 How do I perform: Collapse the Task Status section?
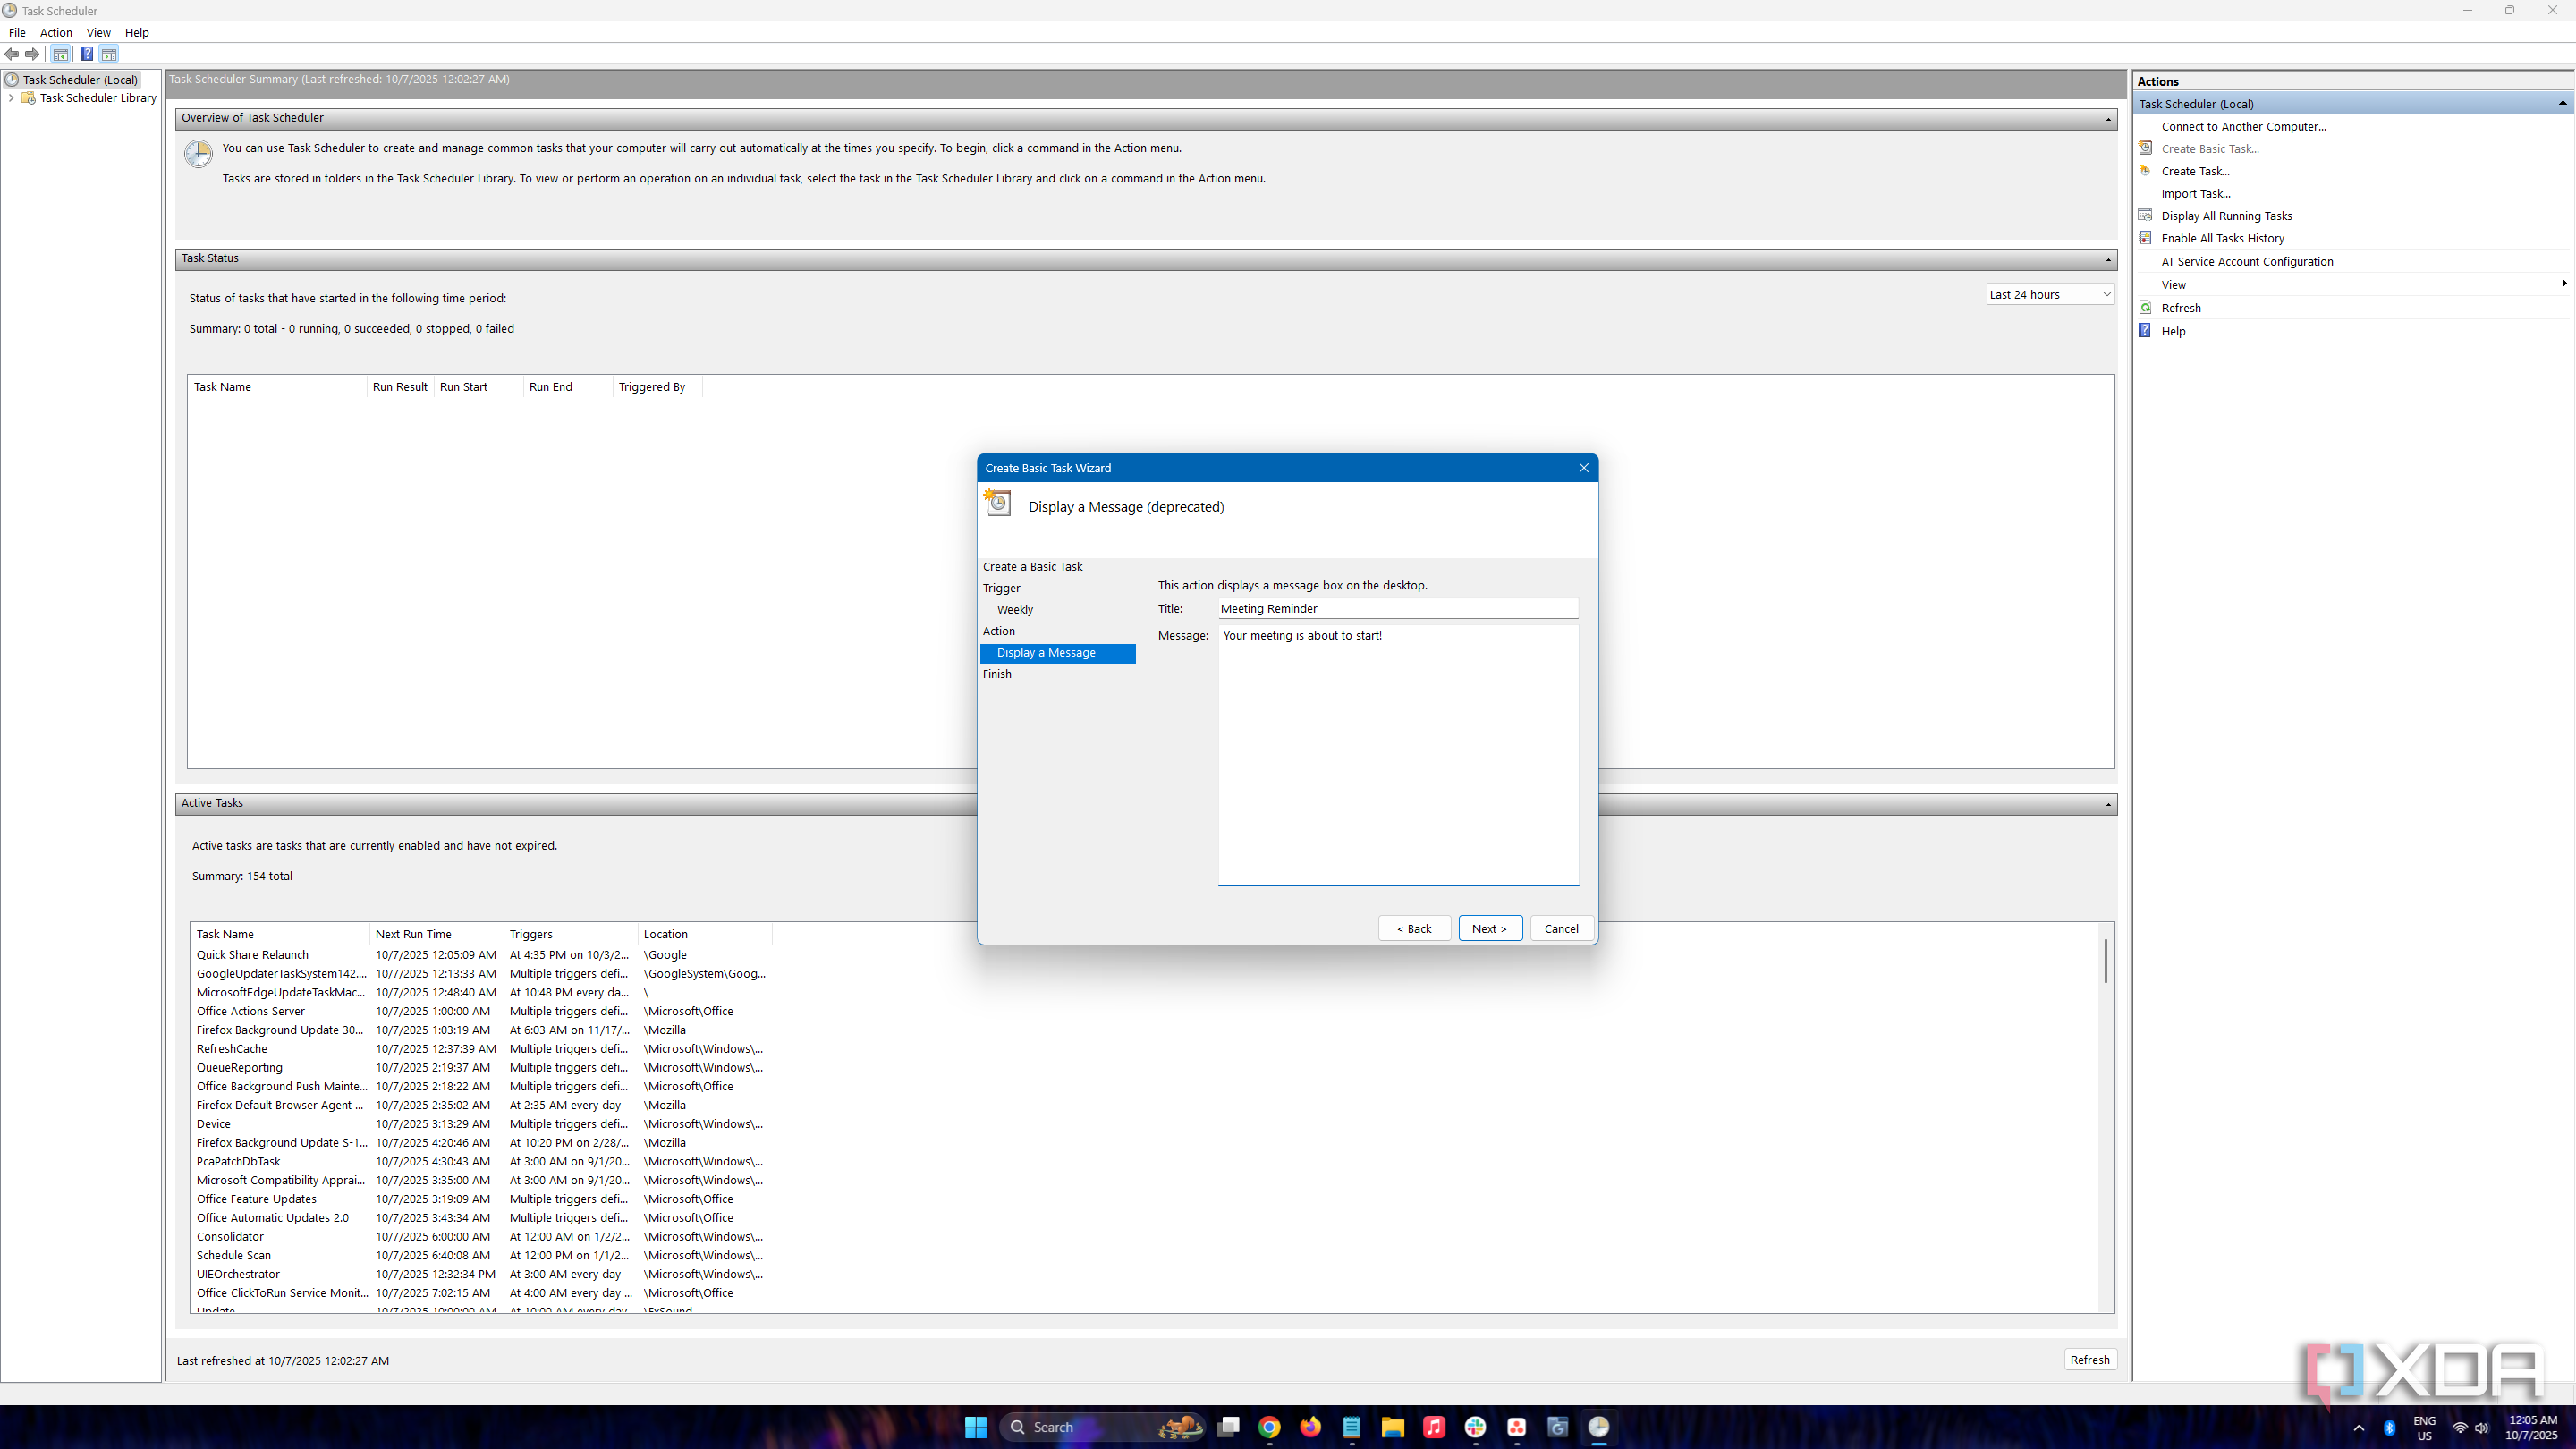[2108, 259]
